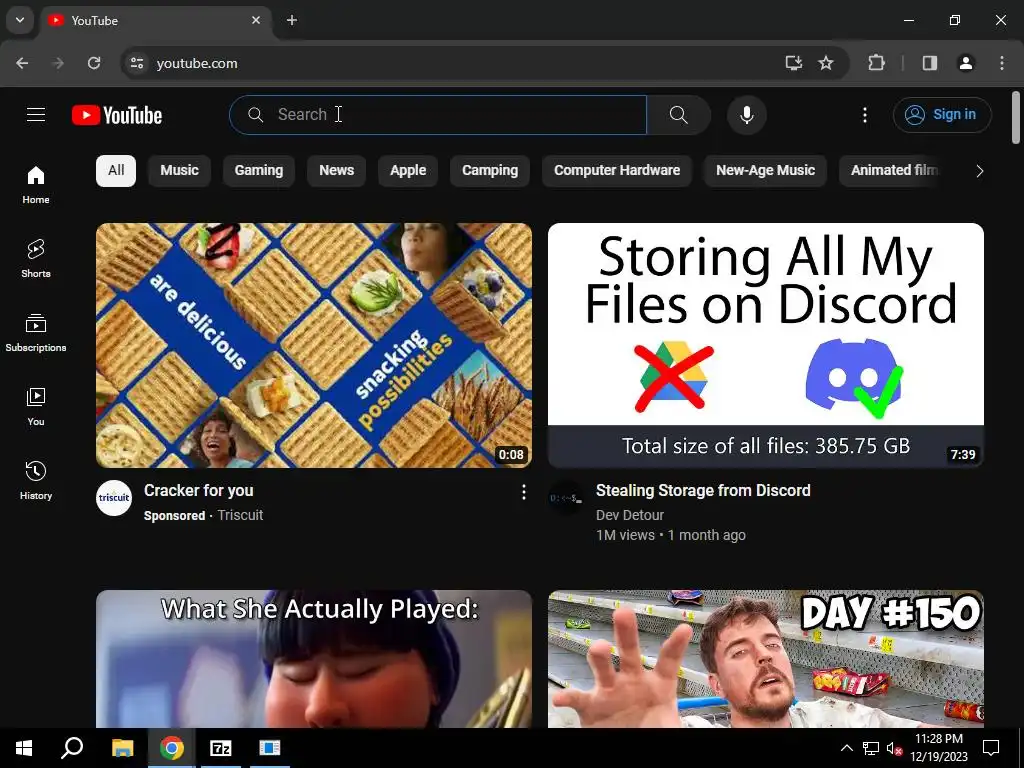
Task: Click the Dev Detour channel avatar
Action: pyautogui.click(x=566, y=498)
